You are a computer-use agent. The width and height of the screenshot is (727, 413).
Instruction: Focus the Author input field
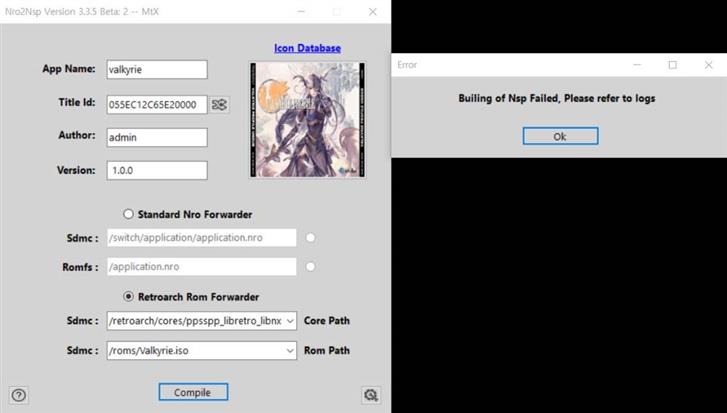click(156, 137)
